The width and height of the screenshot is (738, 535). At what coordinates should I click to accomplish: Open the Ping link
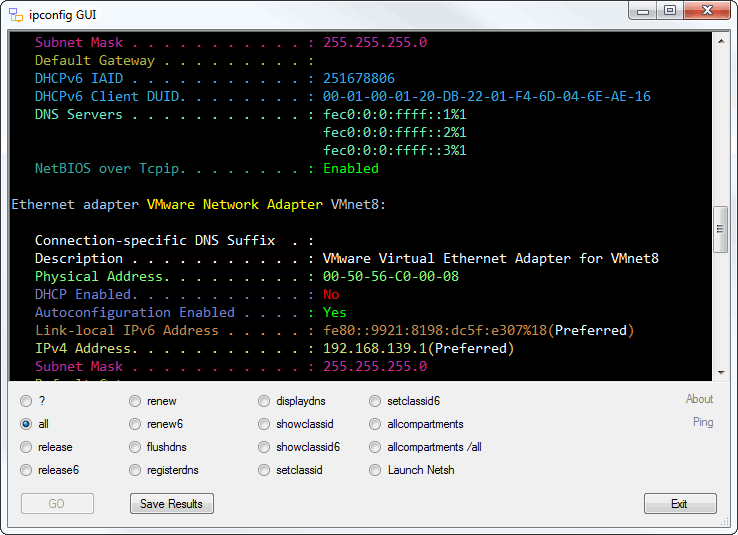[703, 422]
